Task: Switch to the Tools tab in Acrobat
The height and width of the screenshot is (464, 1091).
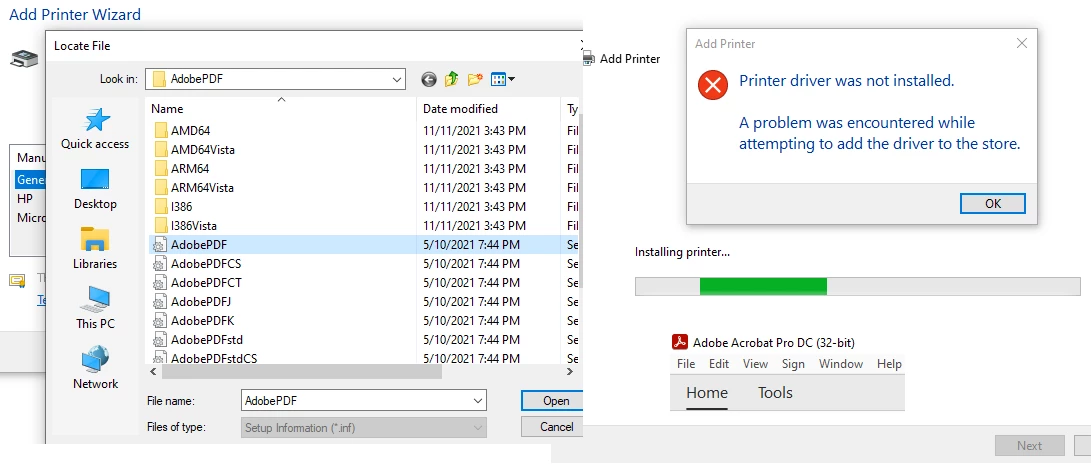Action: [x=775, y=393]
